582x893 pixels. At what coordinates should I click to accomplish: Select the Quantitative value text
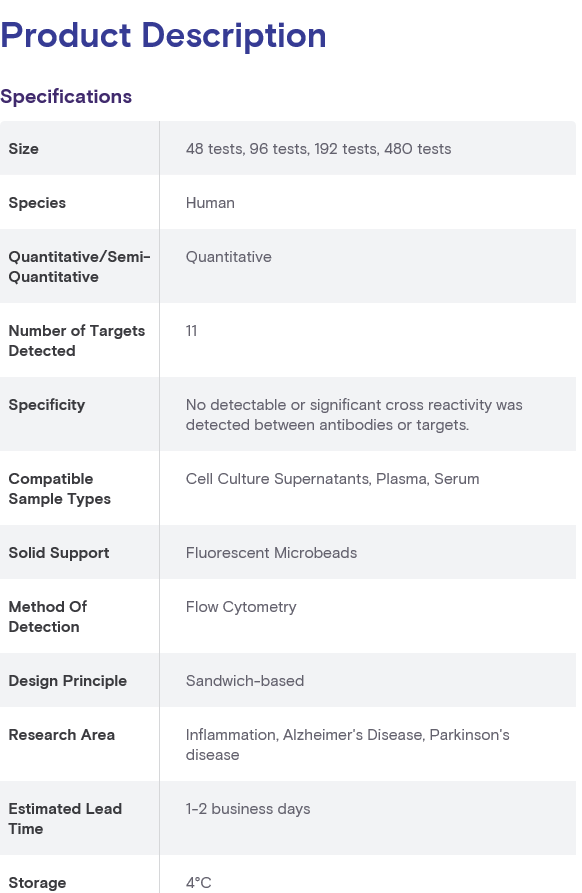coord(228,257)
